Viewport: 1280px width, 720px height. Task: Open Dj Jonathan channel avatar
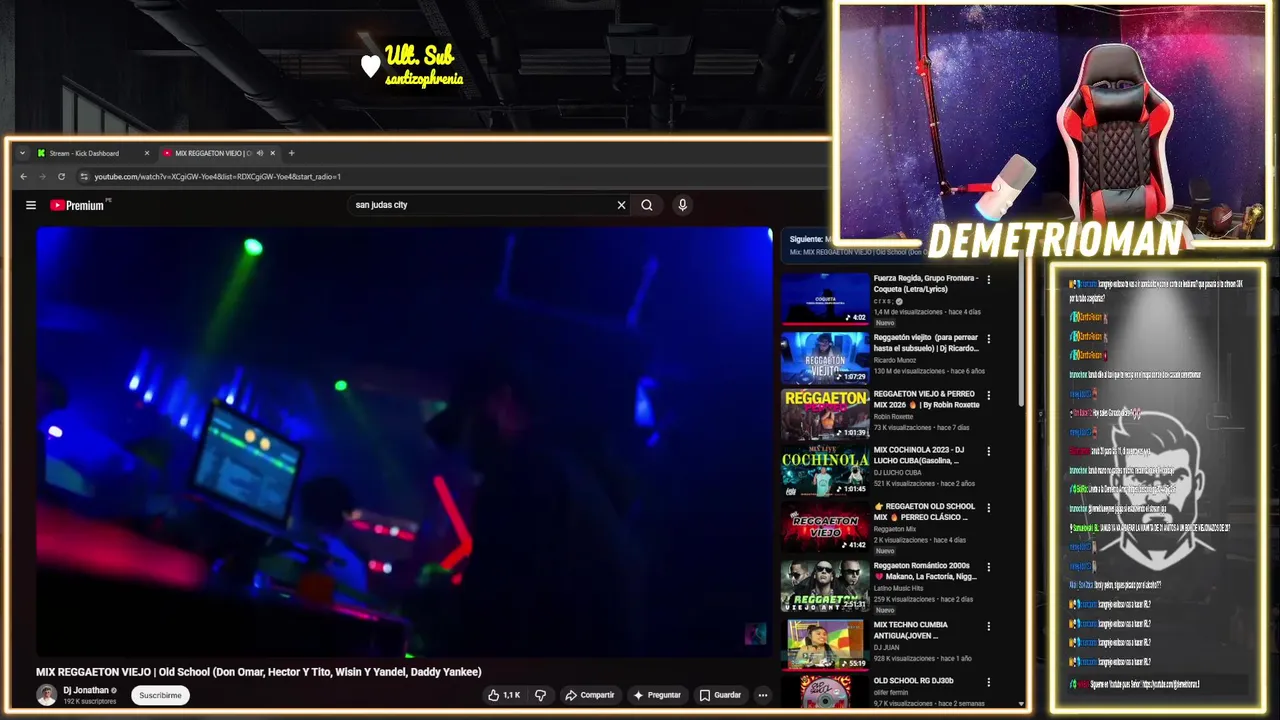[46, 695]
